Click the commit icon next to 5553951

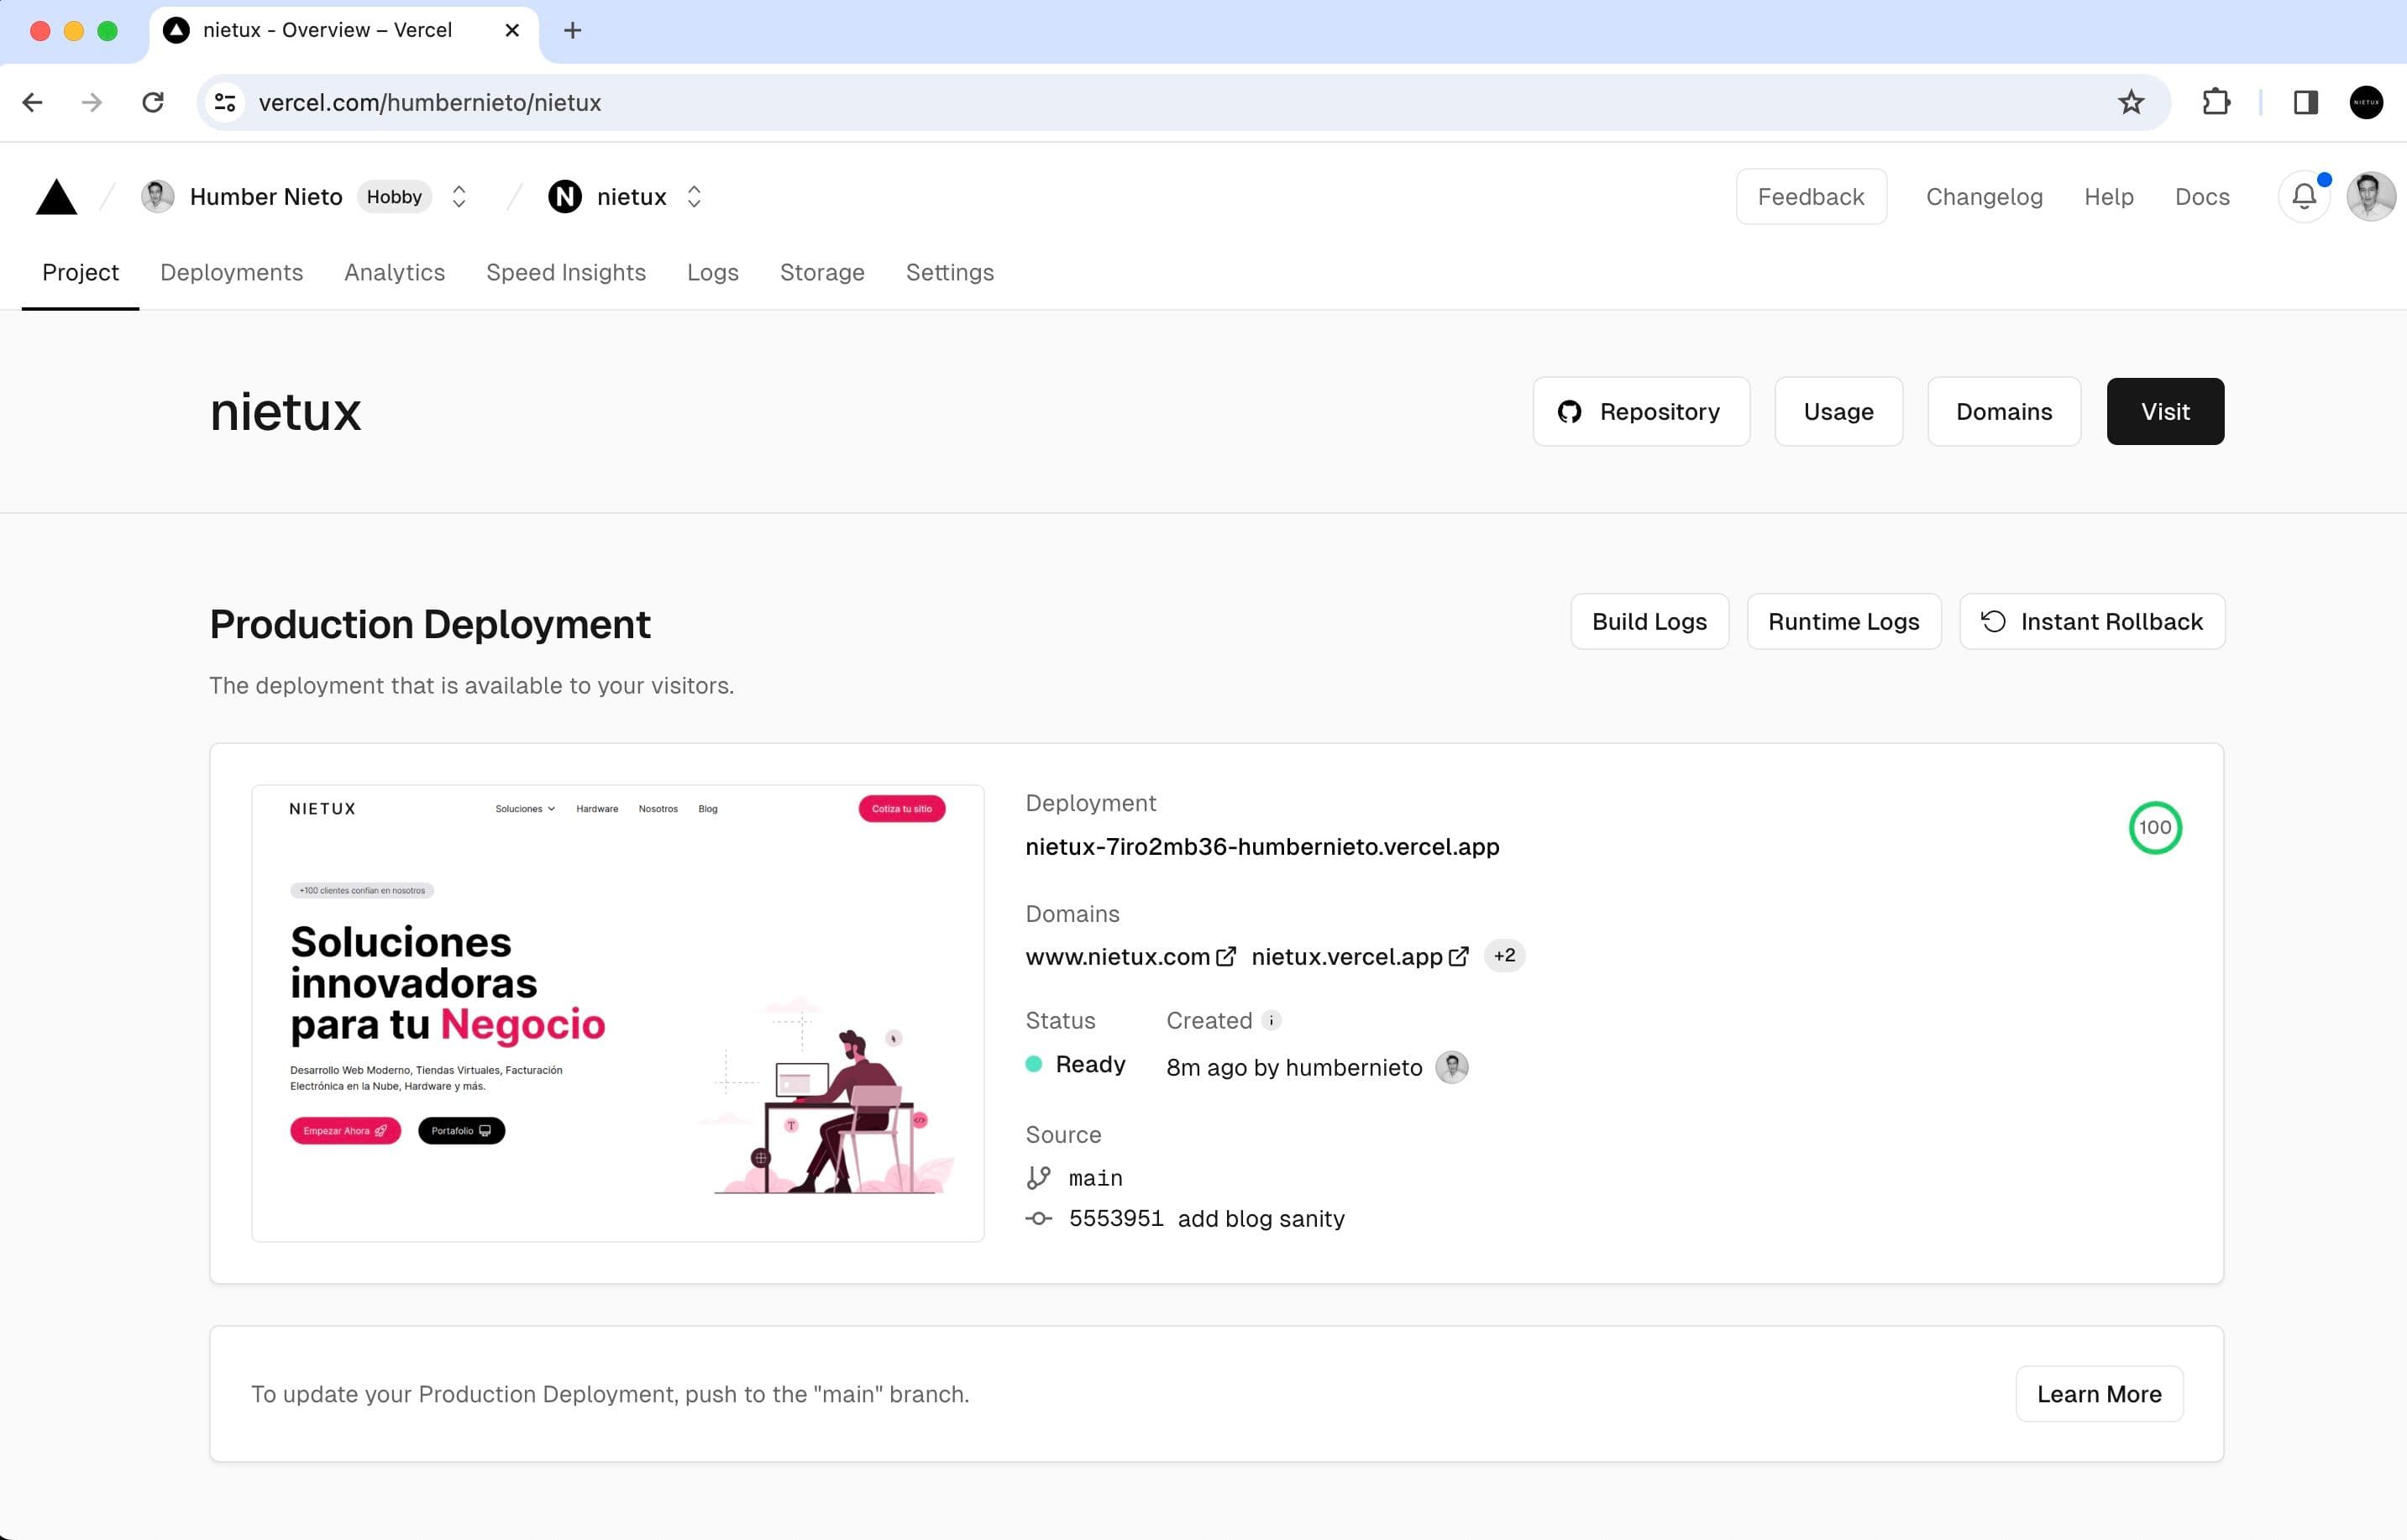[x=1039, y=1219]
